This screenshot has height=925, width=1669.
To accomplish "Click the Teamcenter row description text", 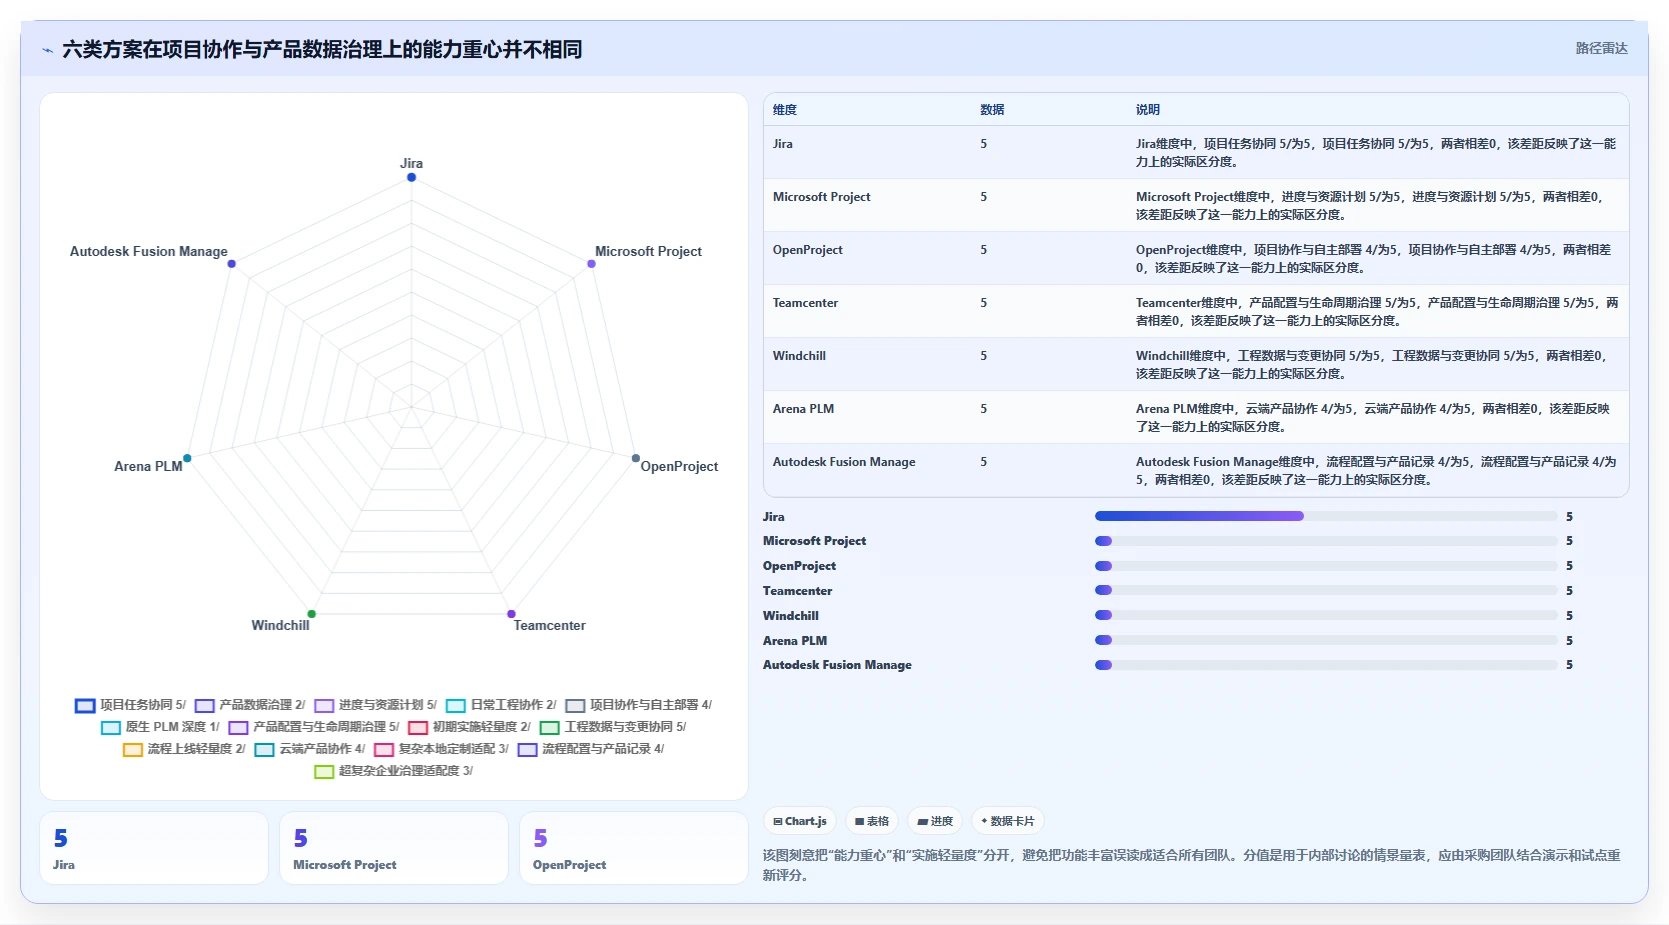I will (1376, 311).
